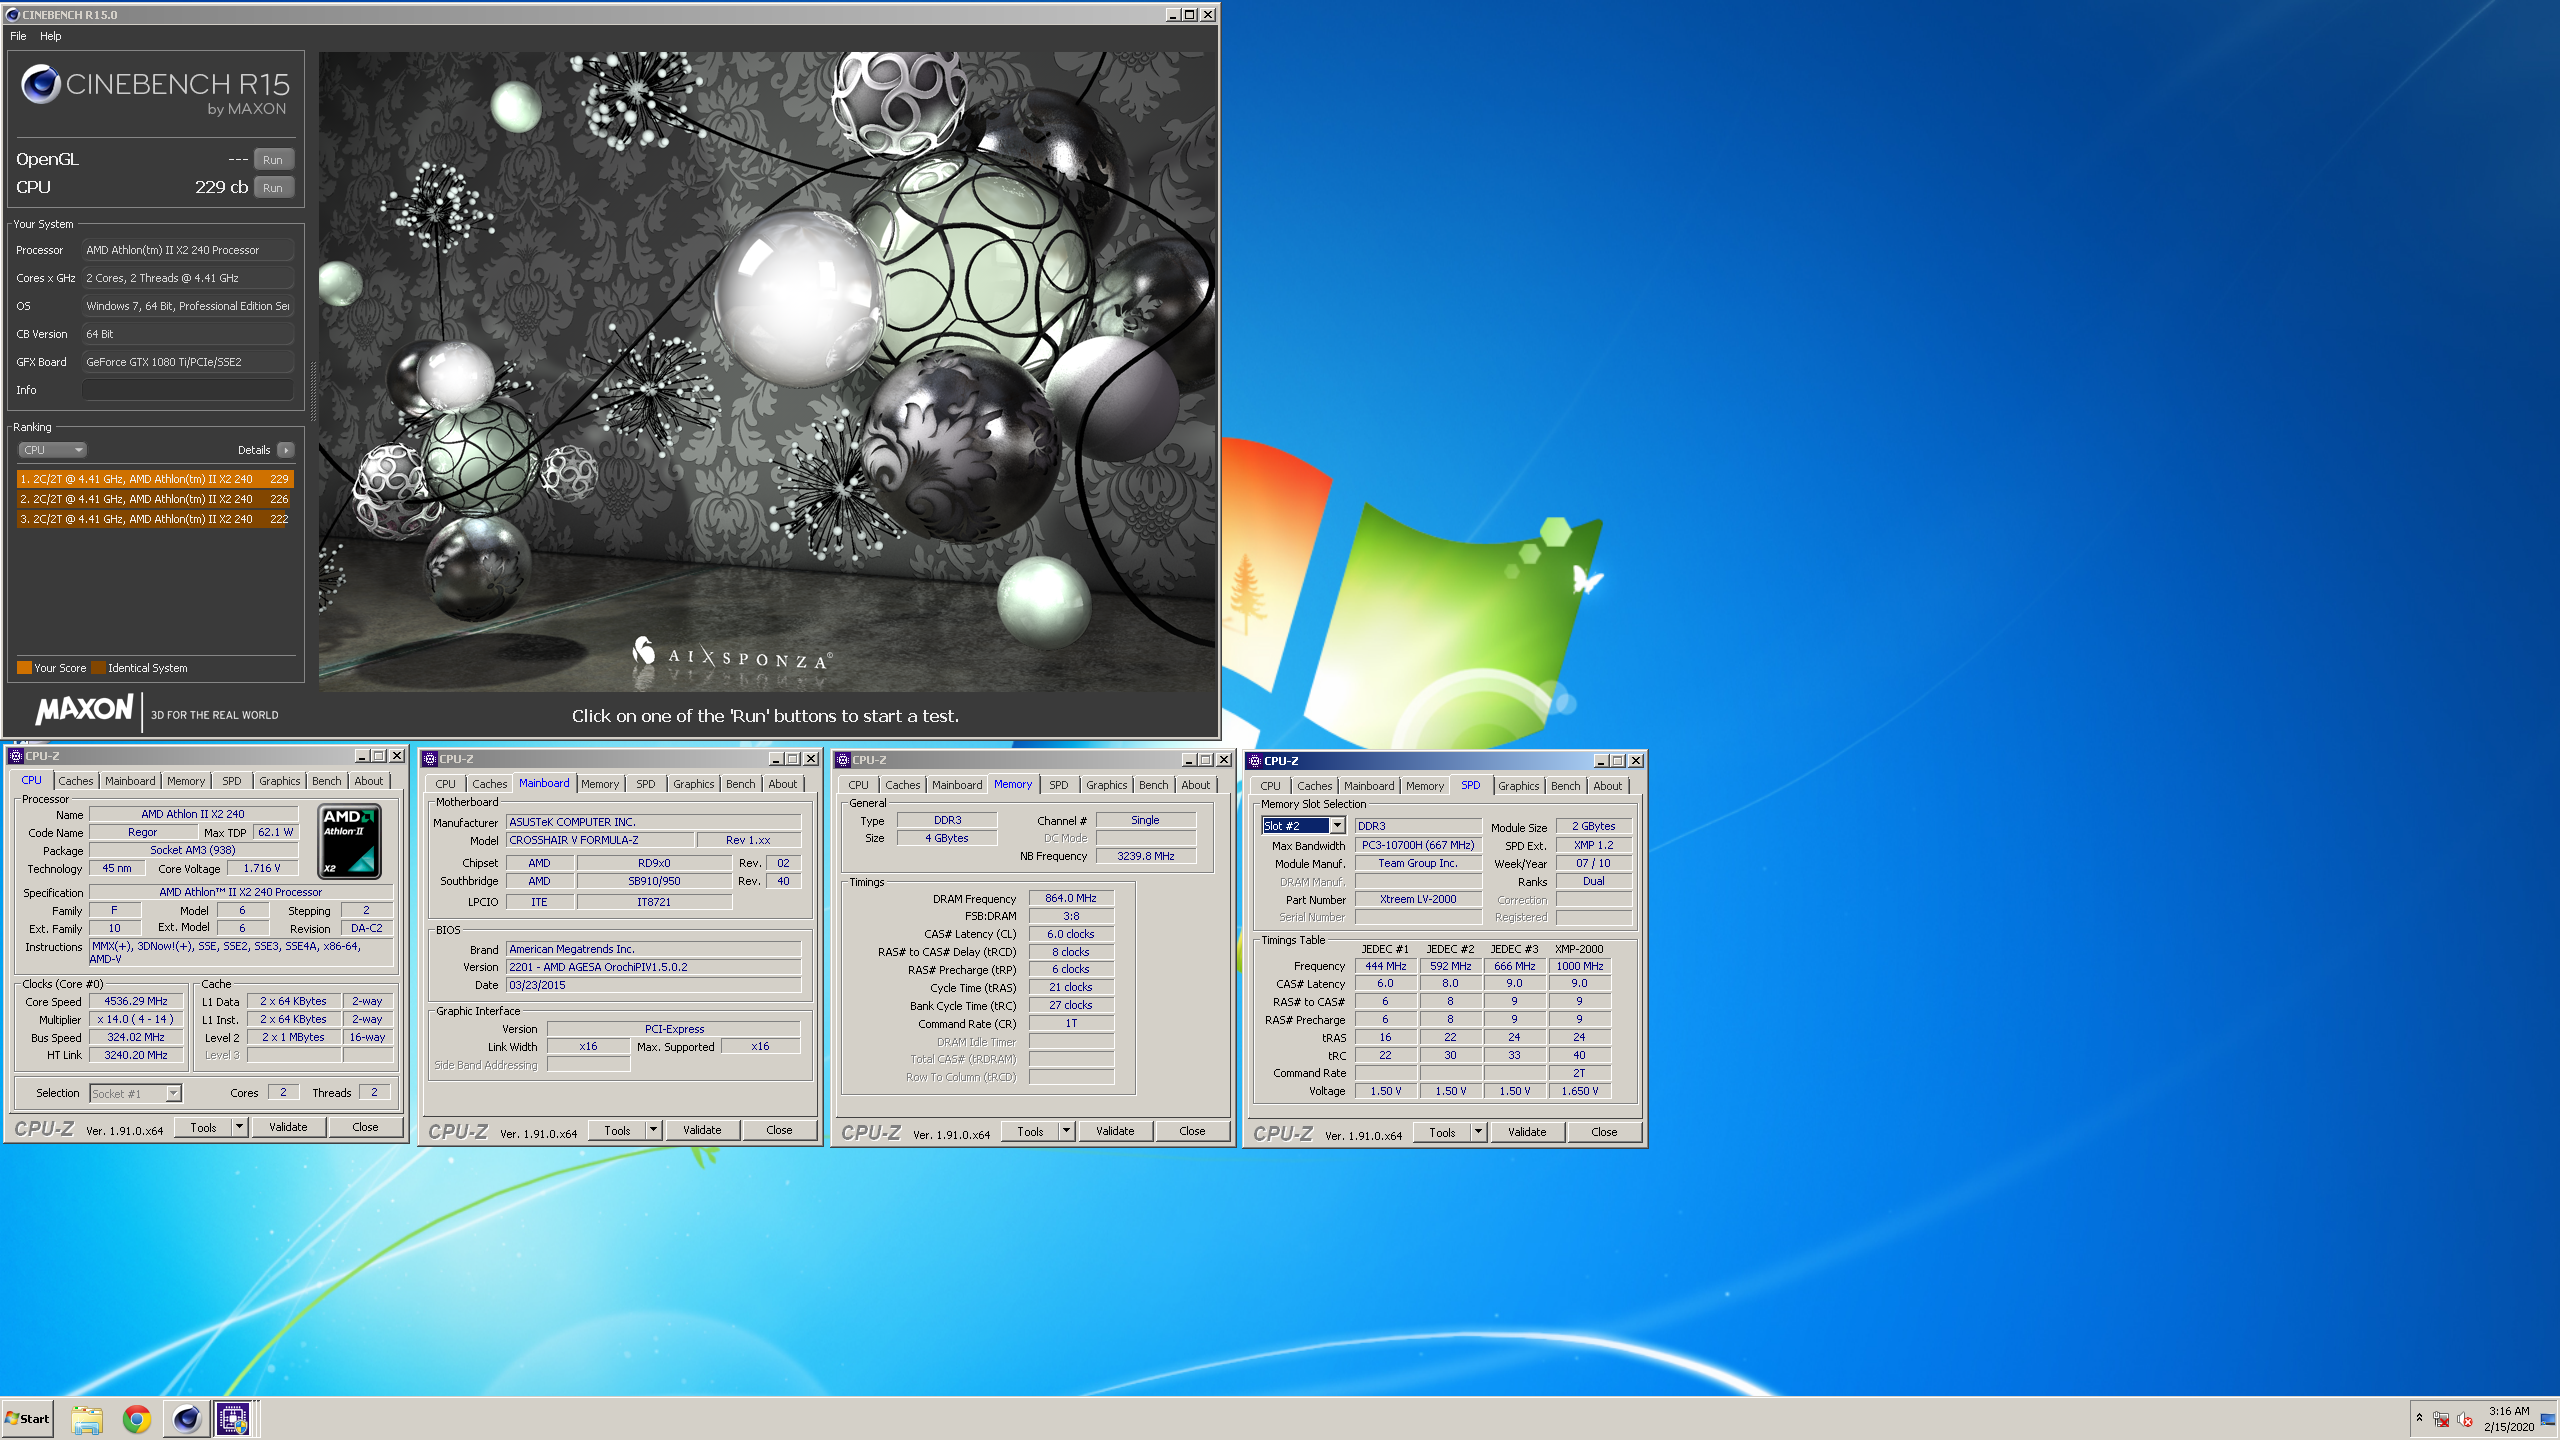Click Close button in SPD CPU-Z window

pos(1604,1132)
